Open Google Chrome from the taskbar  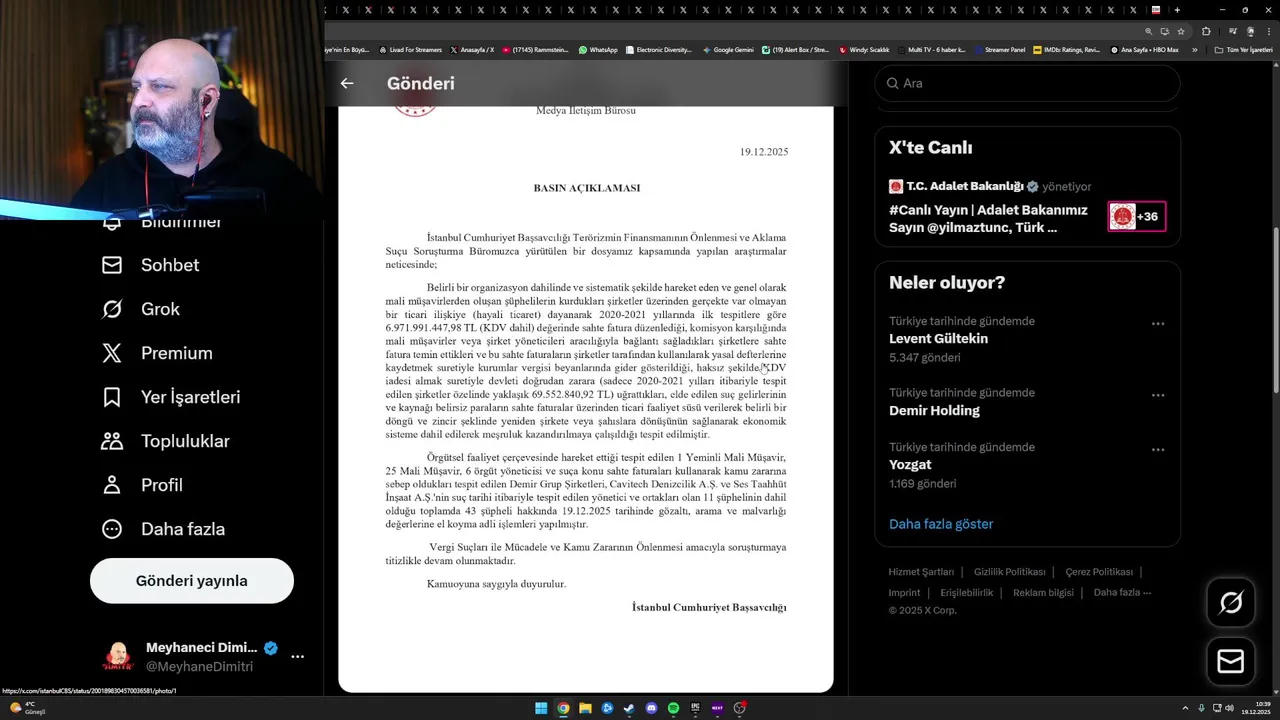click(x=563, y=708)
